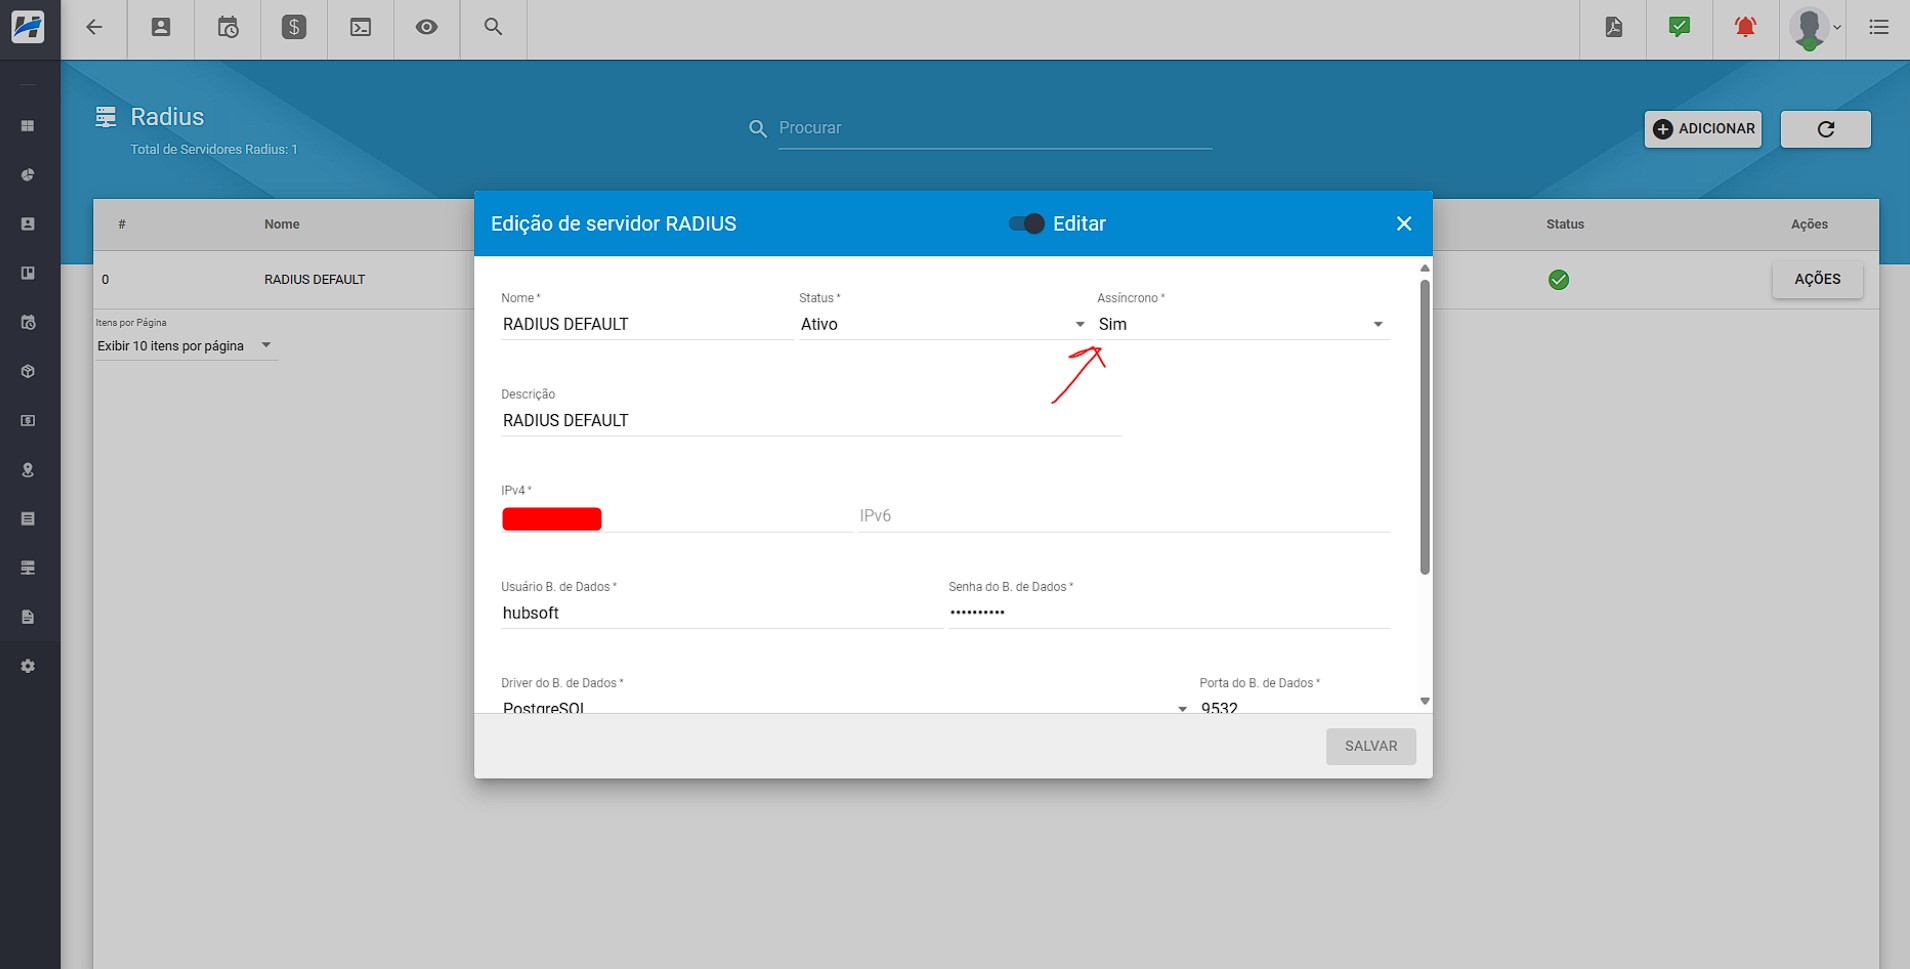Click the dialog scrollbar thumb
The image size is (1910, 969).
tap(1425, 427)
